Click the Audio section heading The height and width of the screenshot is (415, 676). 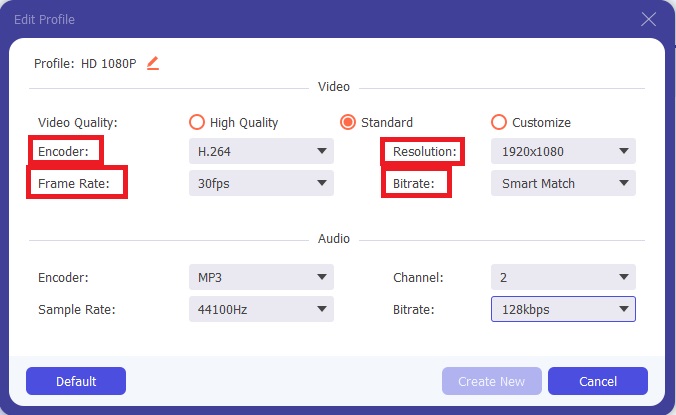[334, 238]
